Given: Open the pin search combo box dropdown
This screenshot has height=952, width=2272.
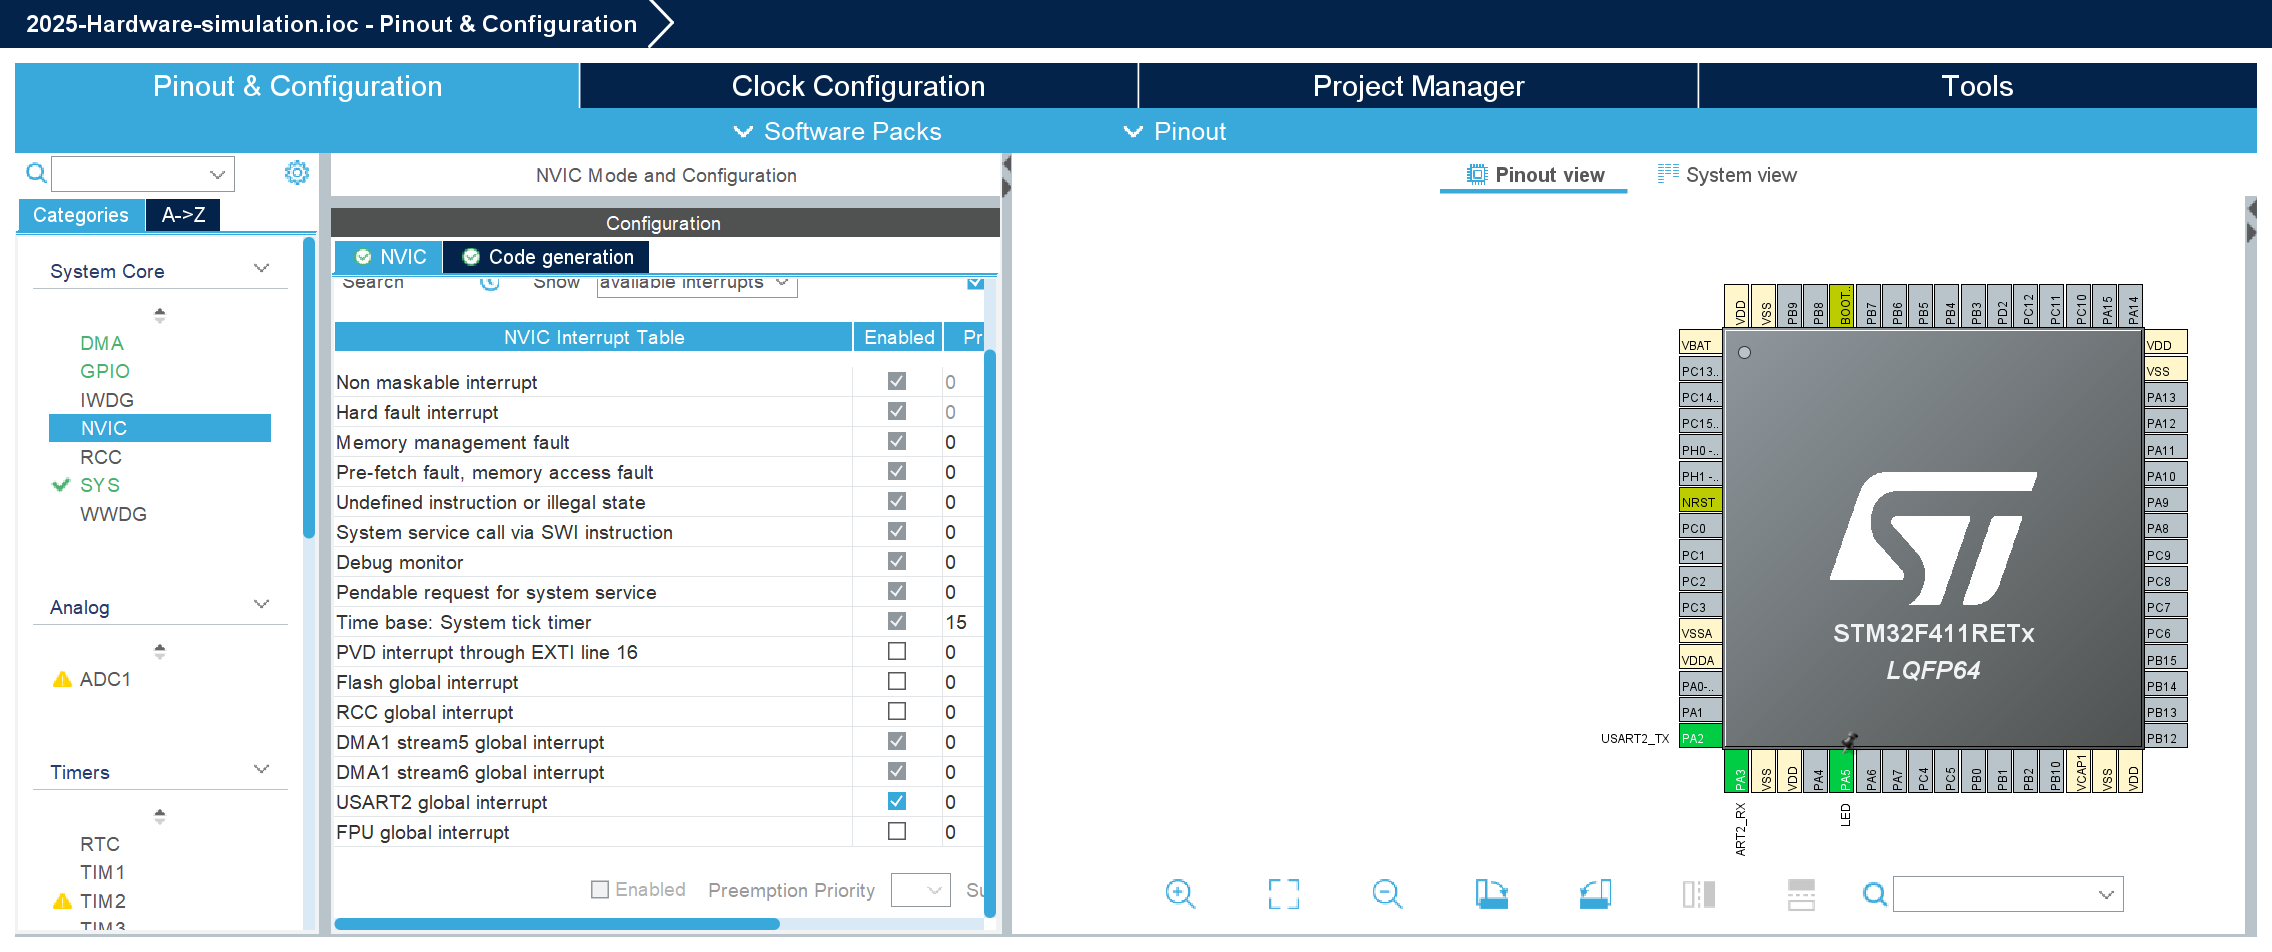Looking at the screenshot, I should [x=2107, y=894].
